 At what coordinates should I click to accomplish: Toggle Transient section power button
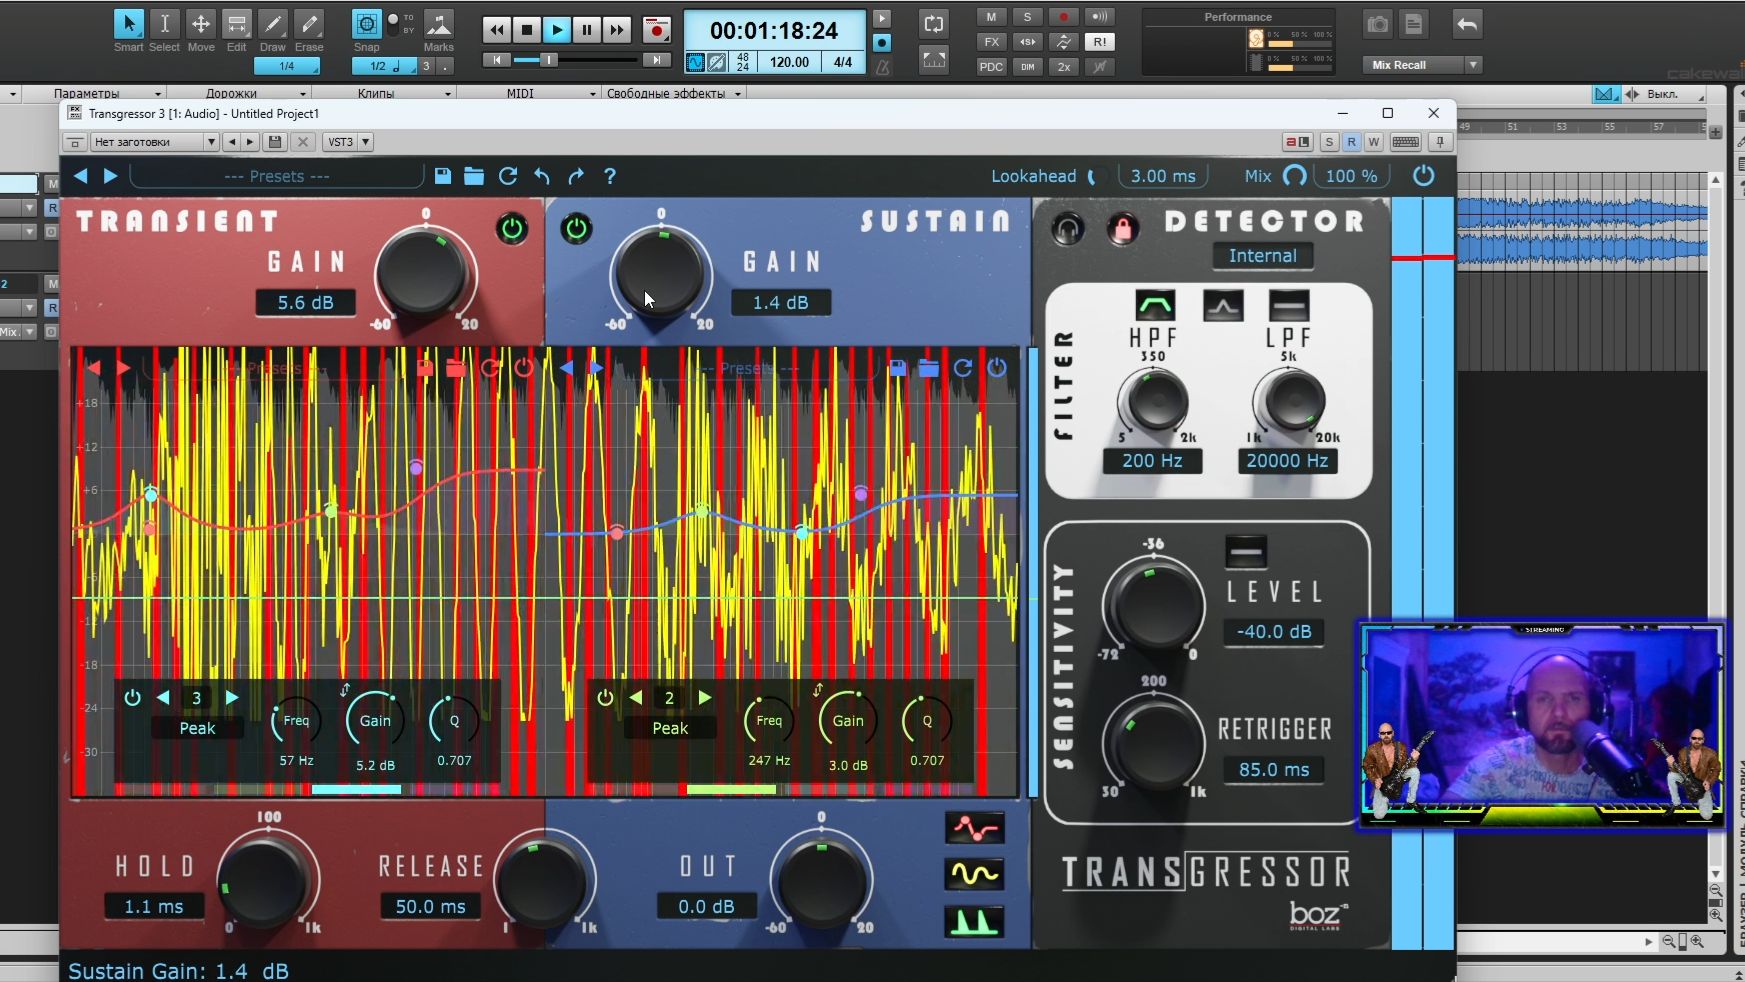[512, 229]
